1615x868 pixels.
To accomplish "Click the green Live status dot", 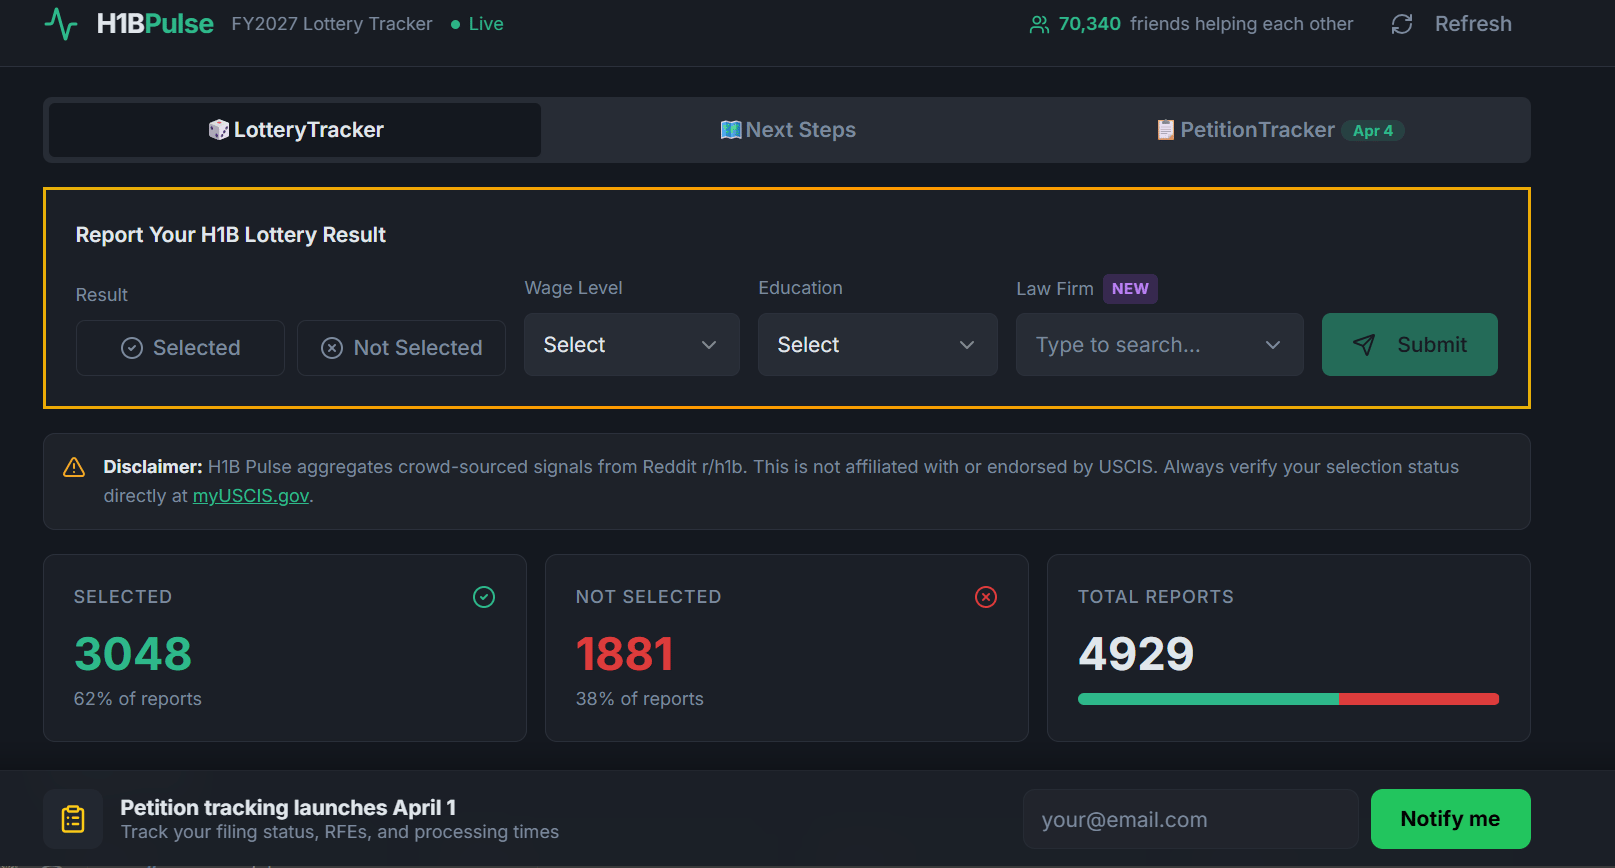I will (x=456, y=24).
